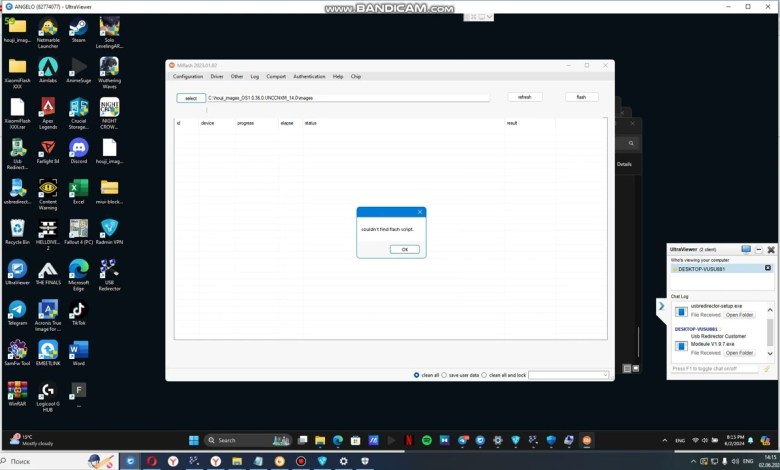Click the chat message input field
This screenshot has height=470, width=780.
tap(715, 369)
